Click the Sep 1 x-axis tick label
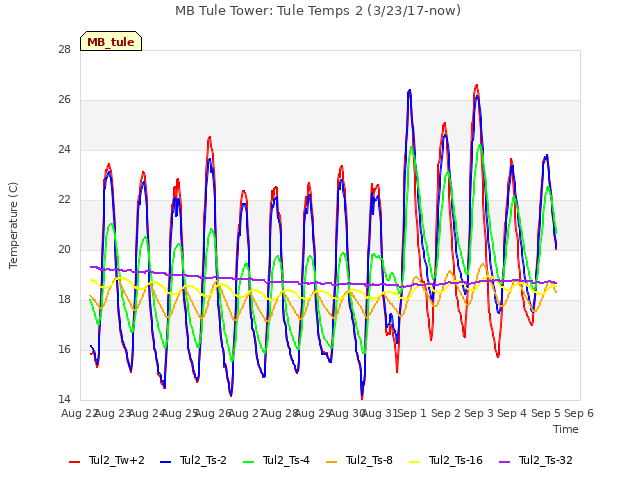 click(x=412, y=413)
